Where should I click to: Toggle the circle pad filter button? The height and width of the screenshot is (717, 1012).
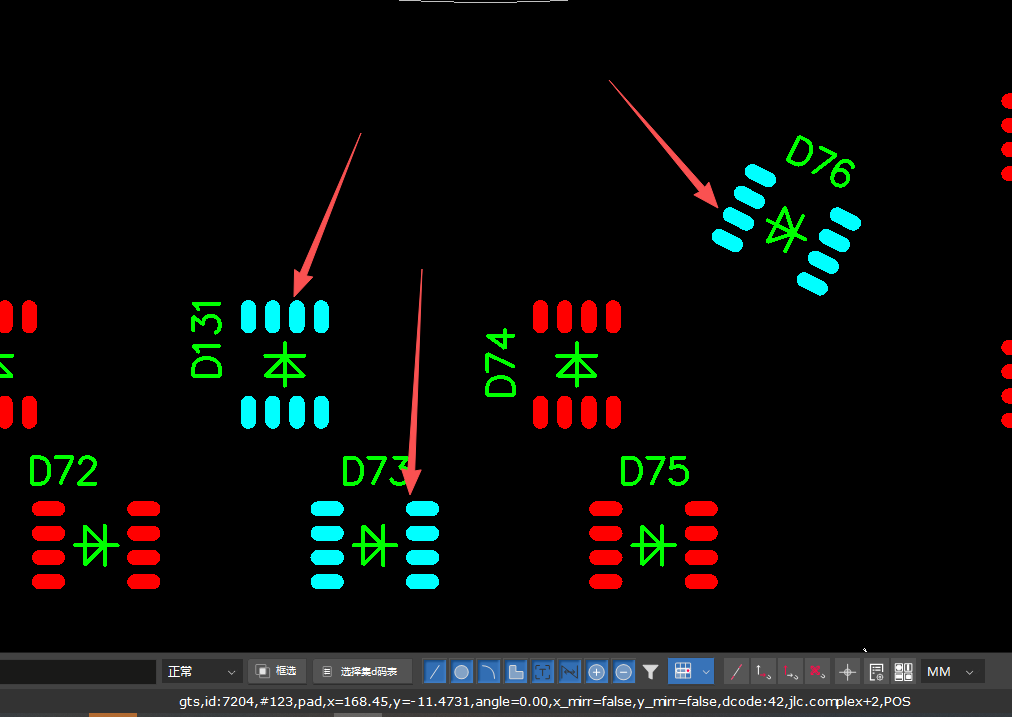tap(462, 671)
